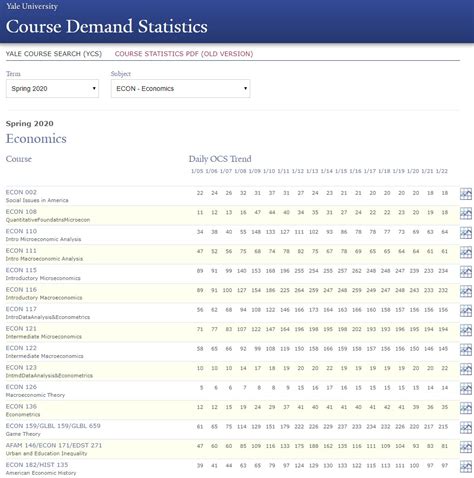Image resolution: width=474 pixels, height=478 pixels.
Task: Open ECON 159/GLBL 159/GLBL 659 course link
Action: pos(53,426)
